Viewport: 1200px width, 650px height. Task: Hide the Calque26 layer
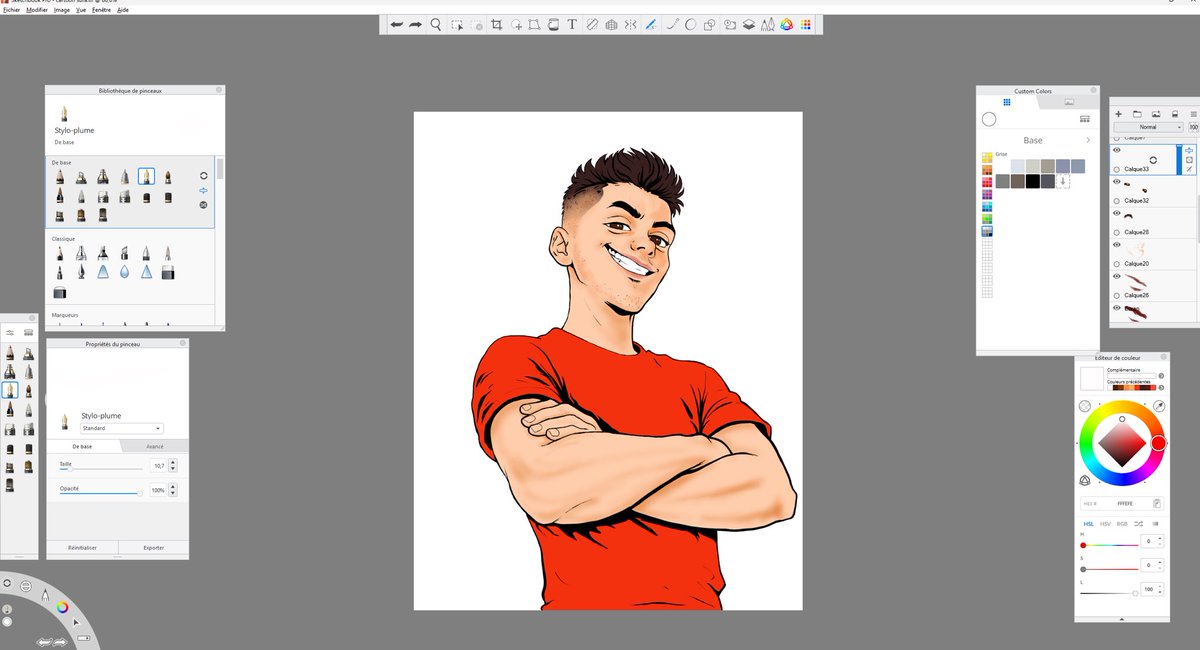point(1116,276)
